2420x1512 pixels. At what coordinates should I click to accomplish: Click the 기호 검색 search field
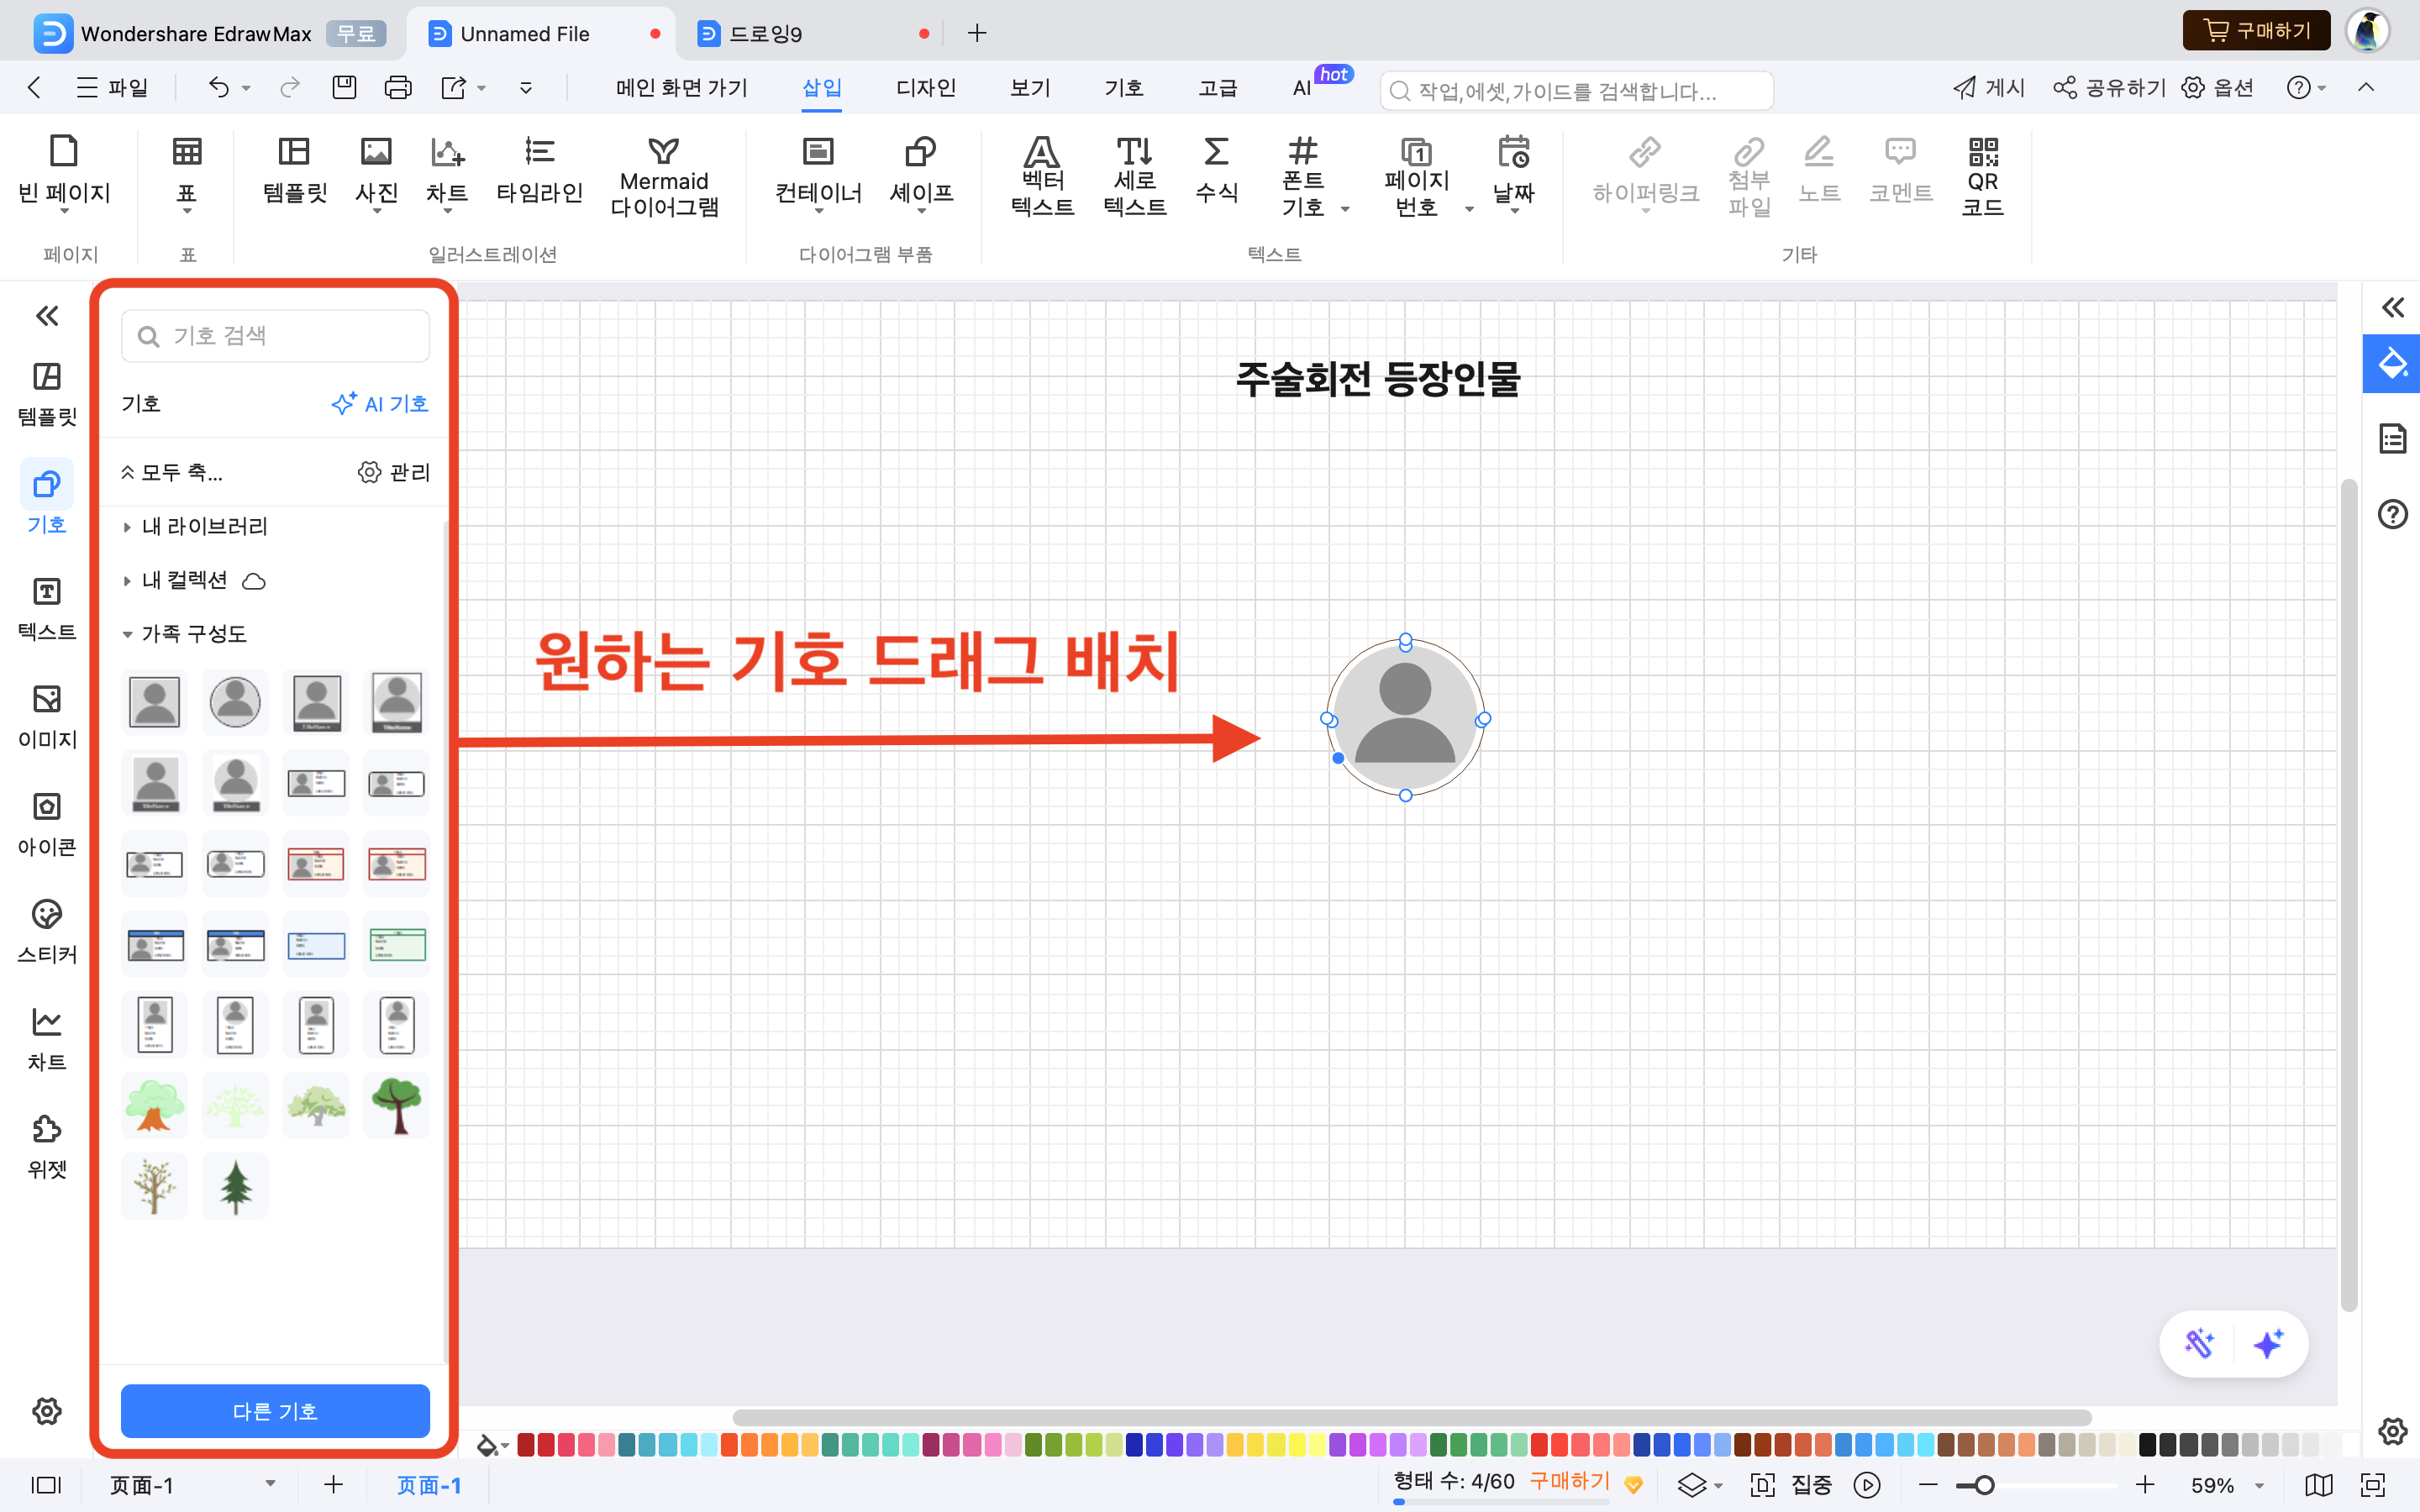pos(276,336)
